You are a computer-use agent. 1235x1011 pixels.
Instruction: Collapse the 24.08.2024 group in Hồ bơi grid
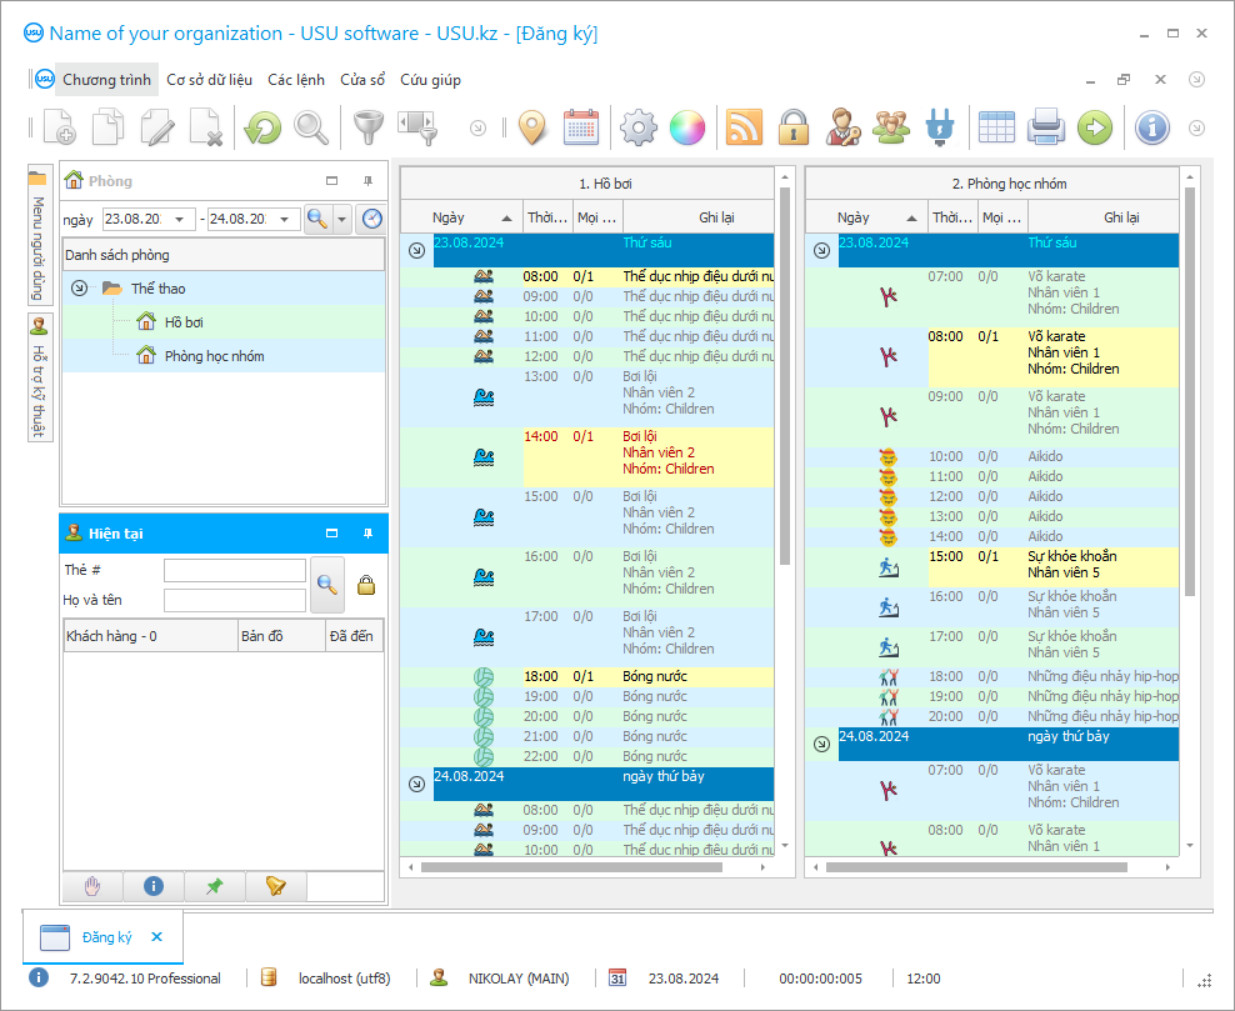[417, 784]
